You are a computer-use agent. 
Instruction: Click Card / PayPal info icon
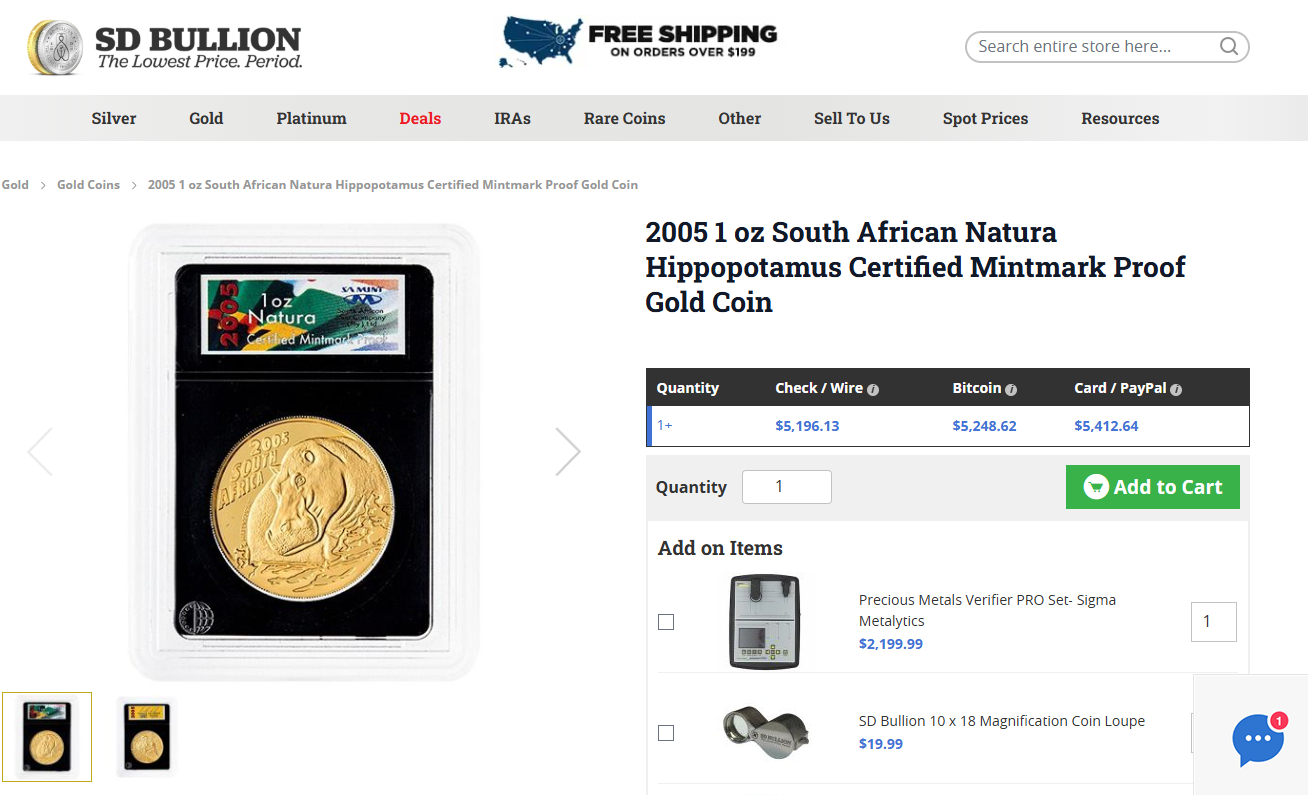1176,390
